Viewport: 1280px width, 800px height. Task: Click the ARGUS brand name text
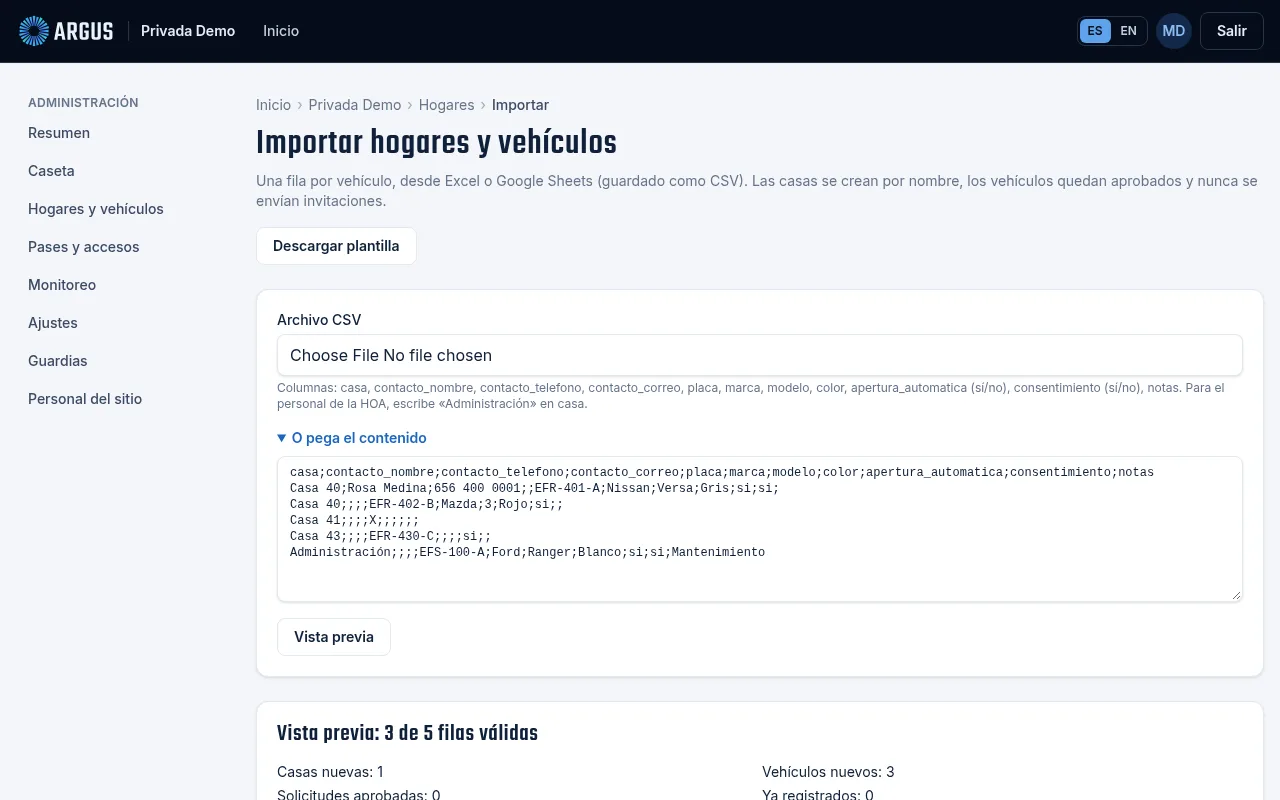coord(84,31)
